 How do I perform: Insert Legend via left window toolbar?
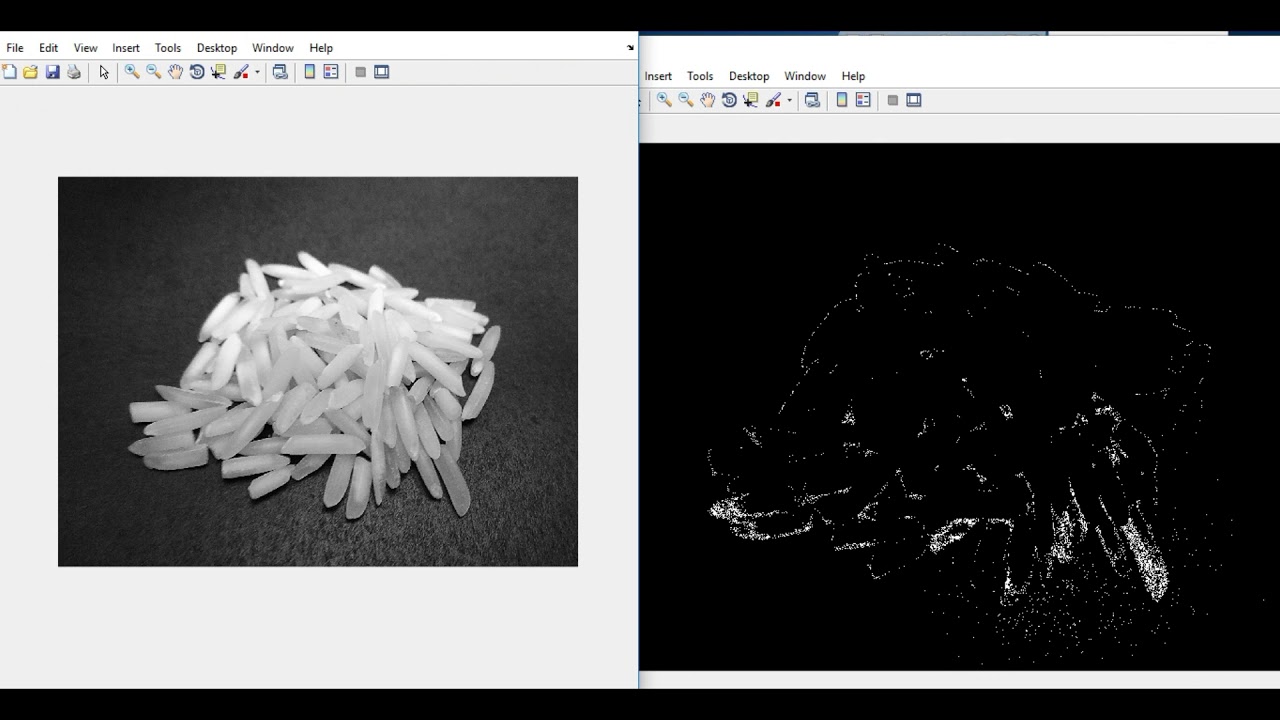pos(331,72)
